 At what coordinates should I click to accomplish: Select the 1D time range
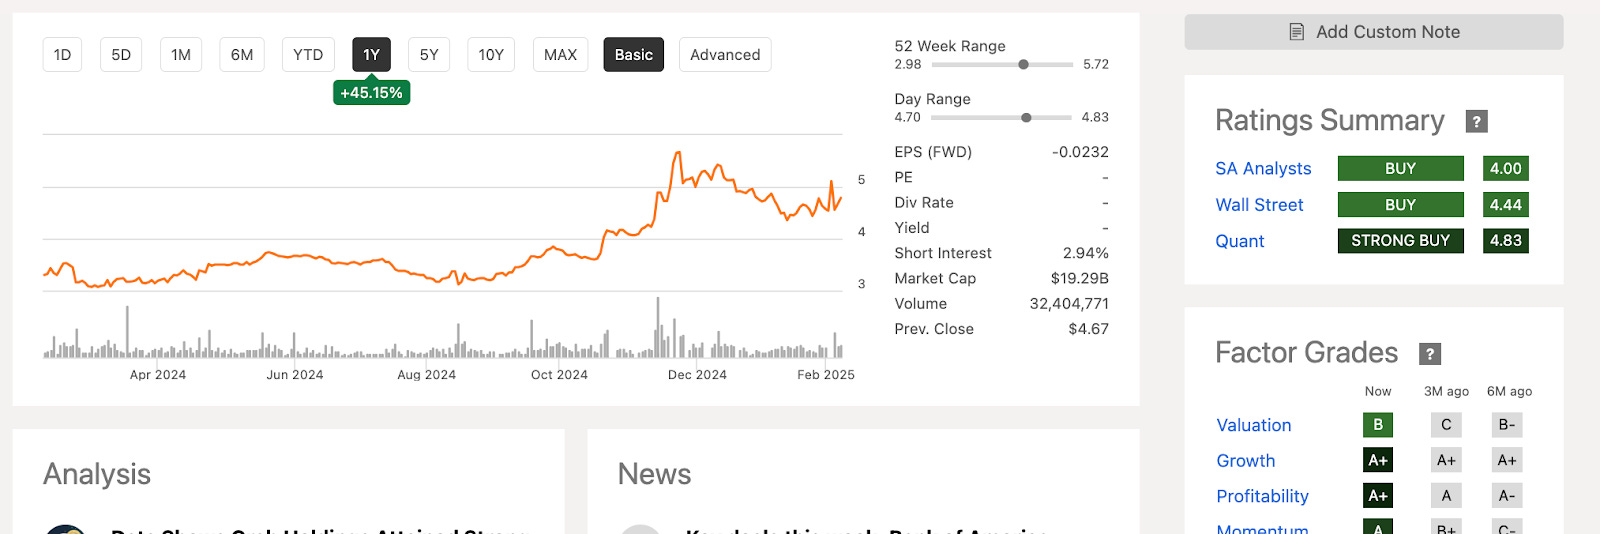pyautogui.click(x=62, y=55)
